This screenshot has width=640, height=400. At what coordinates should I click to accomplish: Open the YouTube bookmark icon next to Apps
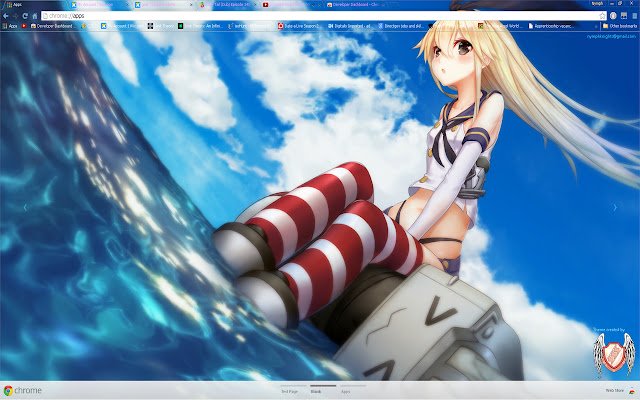coord(24,26)
